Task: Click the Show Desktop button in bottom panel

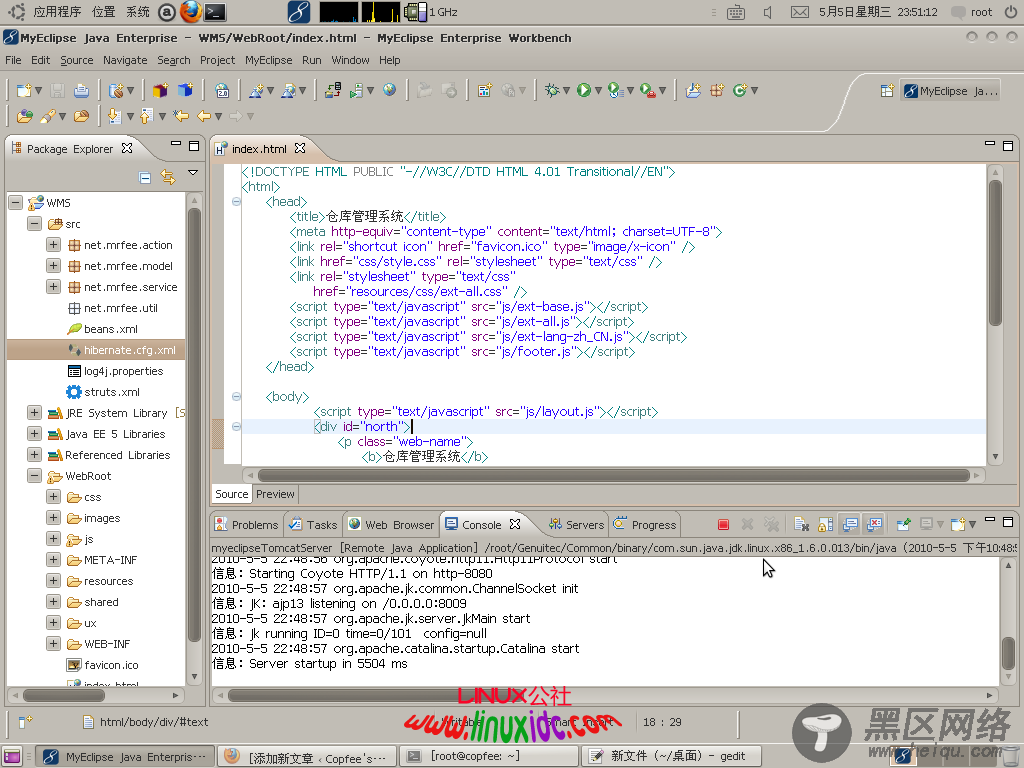Action: coord(12,757)
